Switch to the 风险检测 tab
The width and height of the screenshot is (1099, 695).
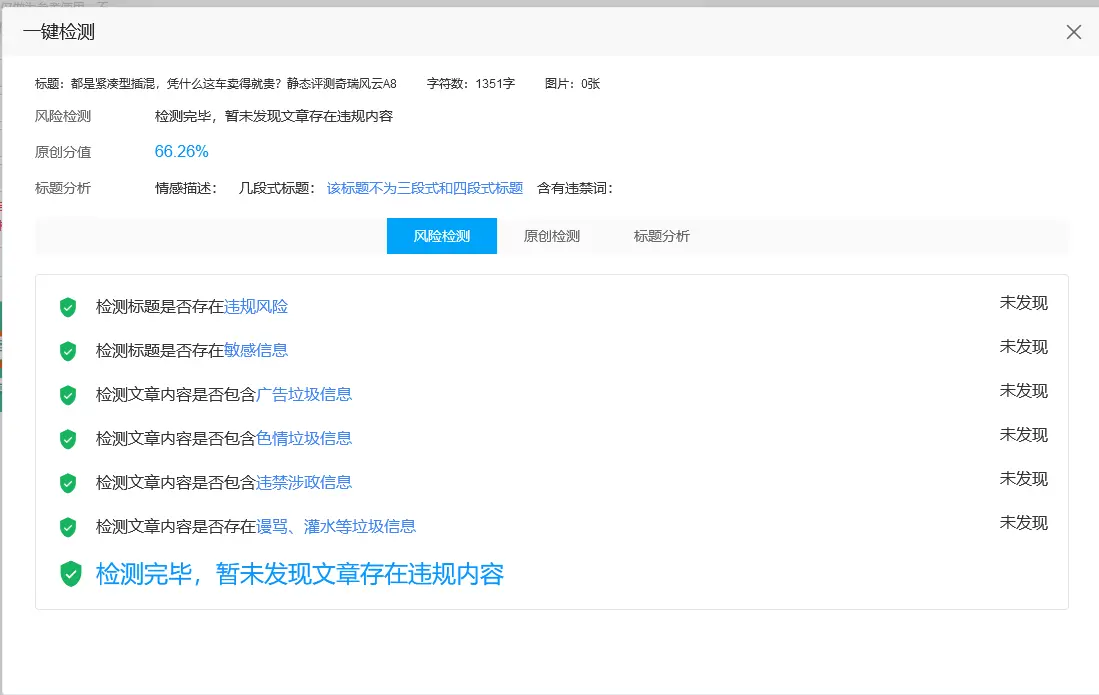441,237
